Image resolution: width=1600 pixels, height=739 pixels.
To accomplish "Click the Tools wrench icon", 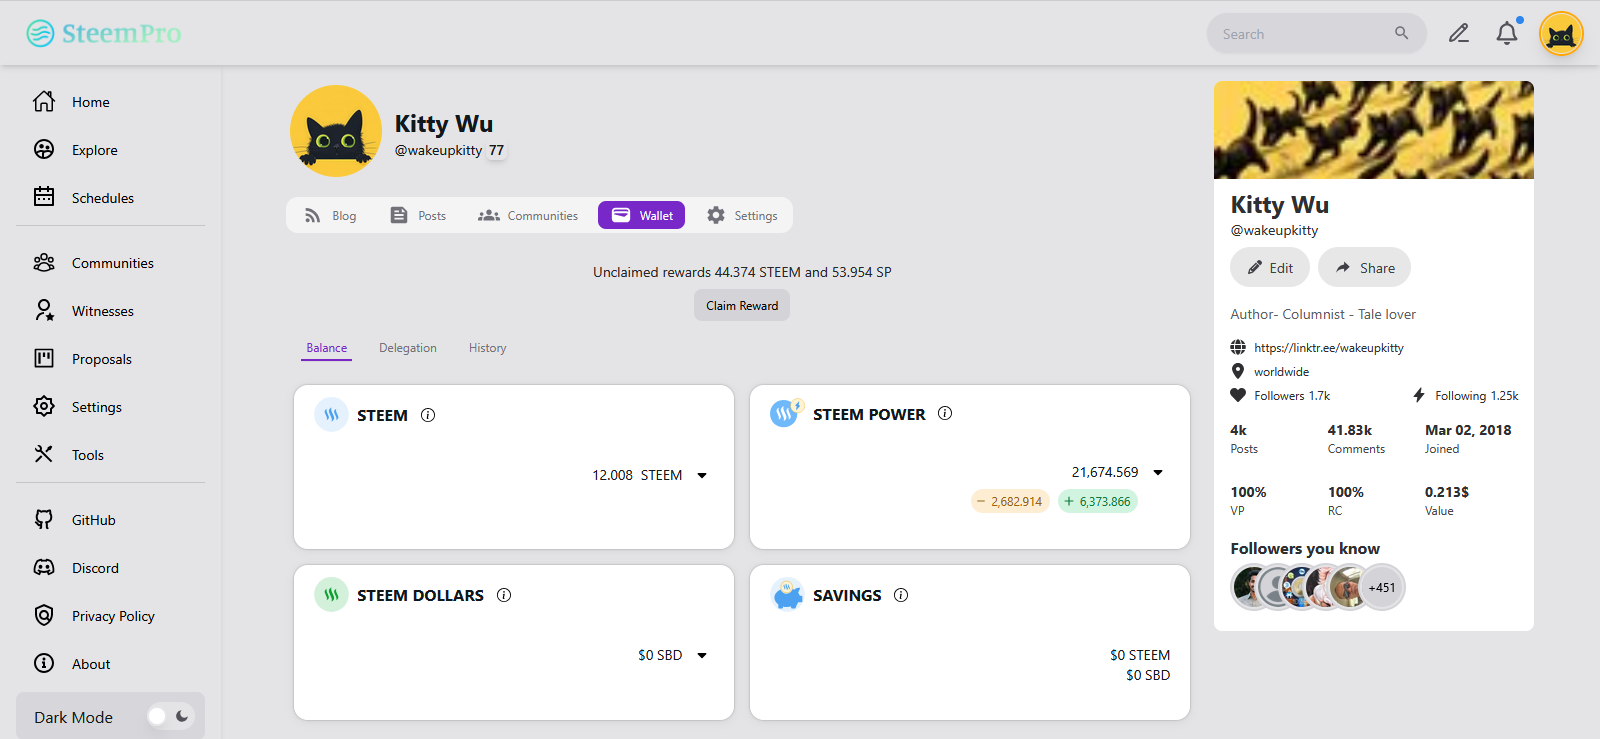I will (44, 455).
